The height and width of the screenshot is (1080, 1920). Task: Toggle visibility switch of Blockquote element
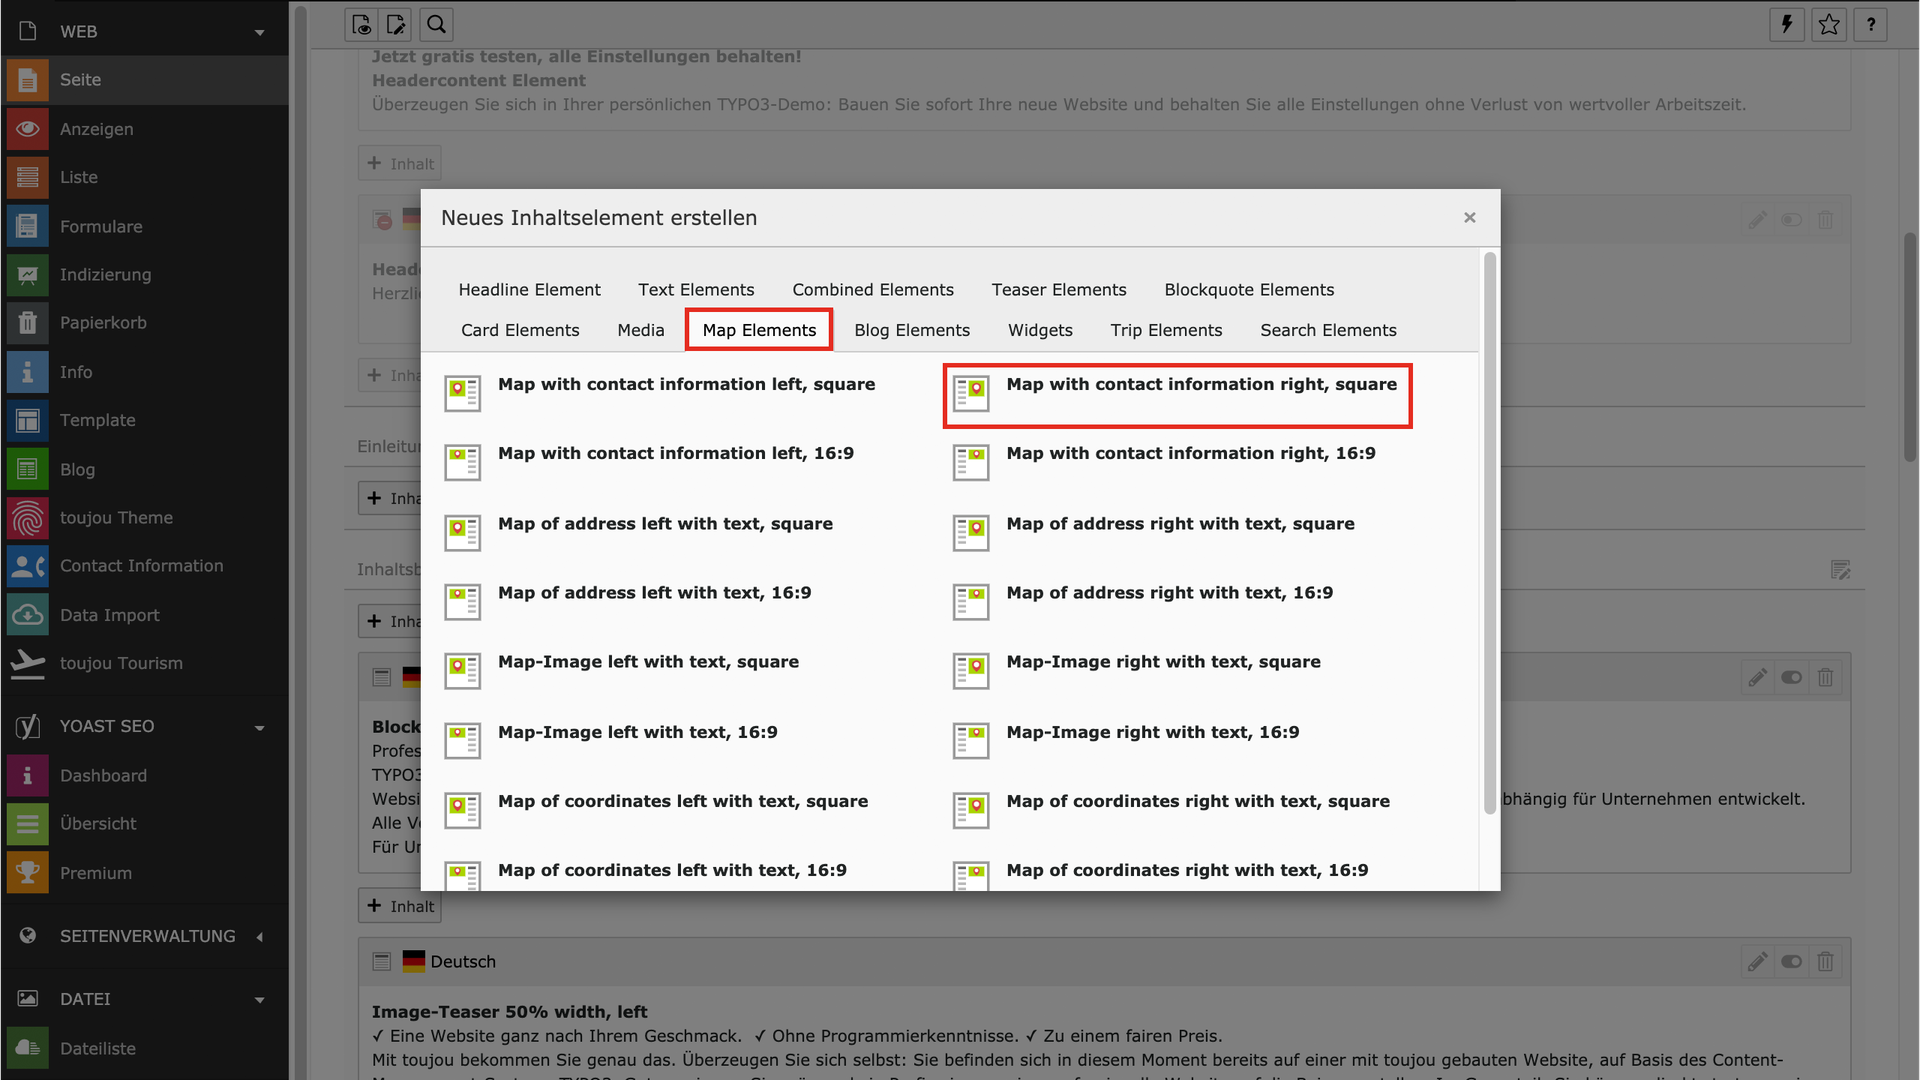click(1791, 678)
